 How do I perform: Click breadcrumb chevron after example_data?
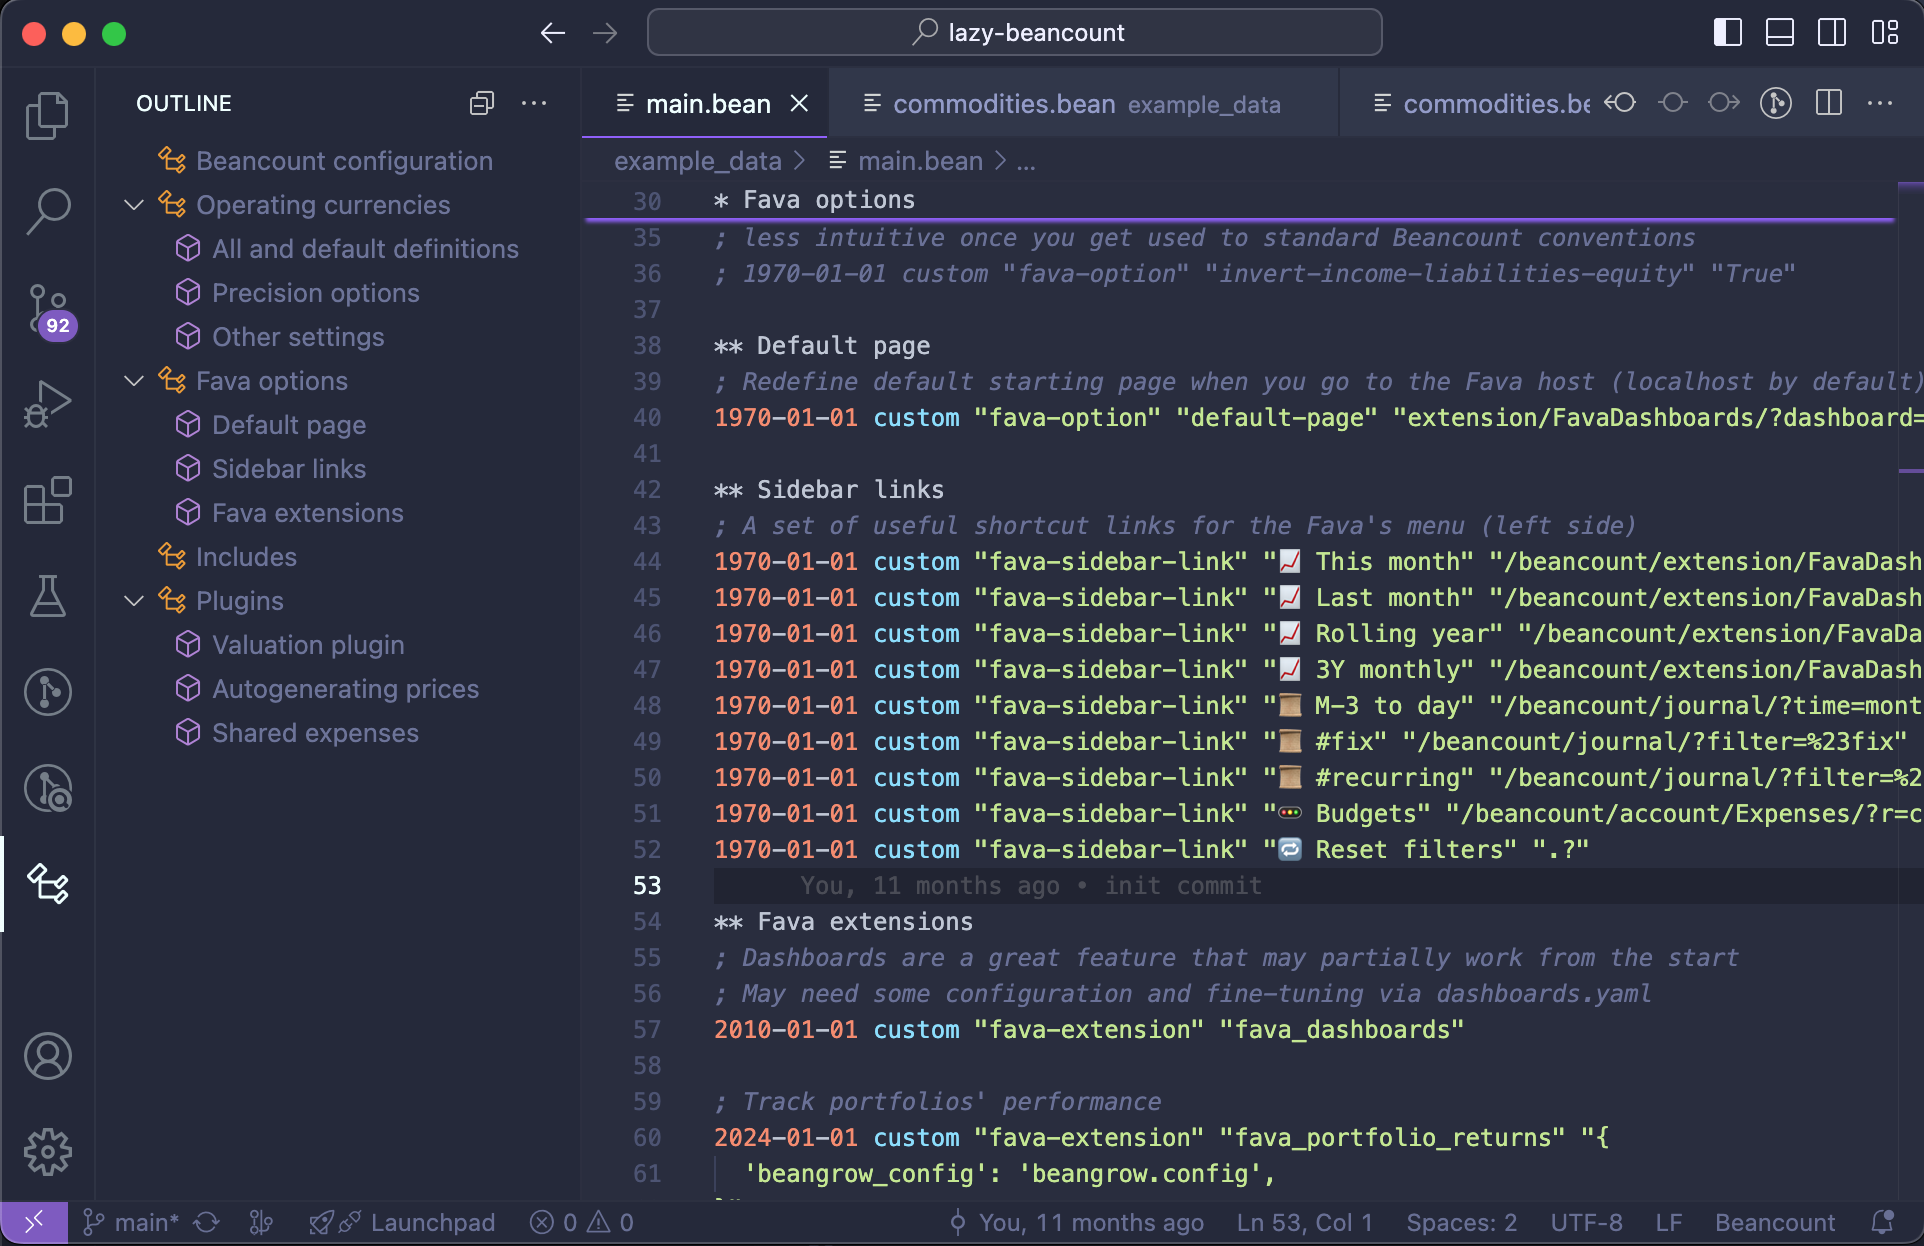pos(799,161)
